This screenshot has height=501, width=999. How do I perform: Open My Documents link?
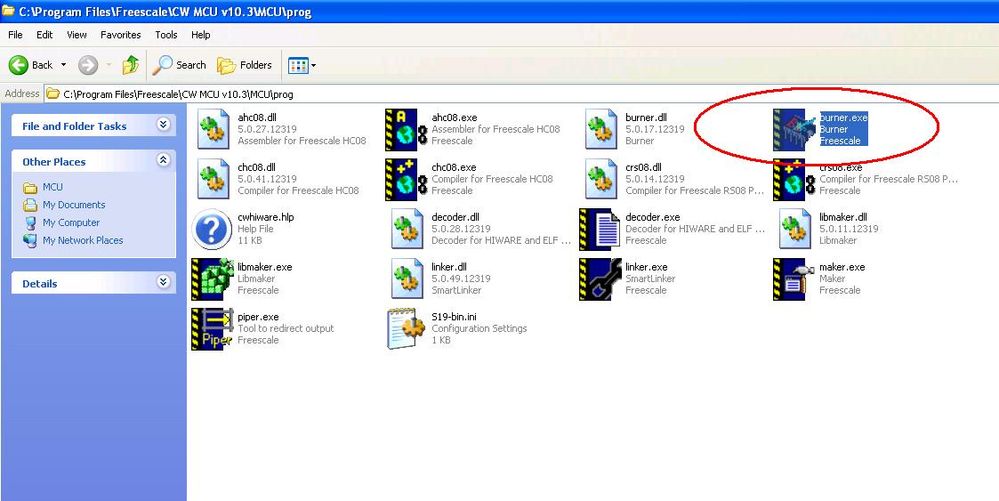pyautogui.click(x=74, y=205)
